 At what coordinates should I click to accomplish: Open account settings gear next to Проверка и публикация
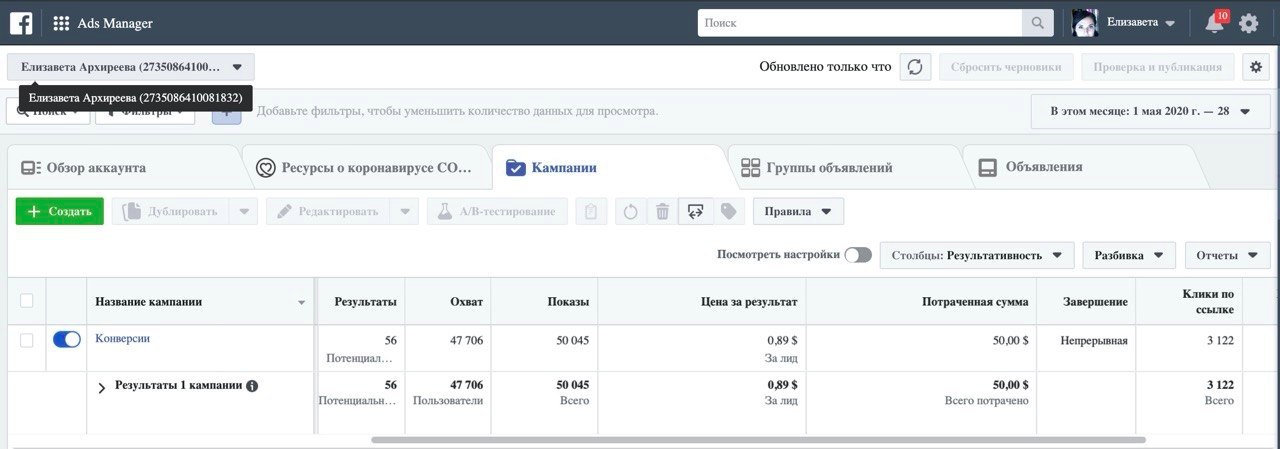[x=1256, y=67]
